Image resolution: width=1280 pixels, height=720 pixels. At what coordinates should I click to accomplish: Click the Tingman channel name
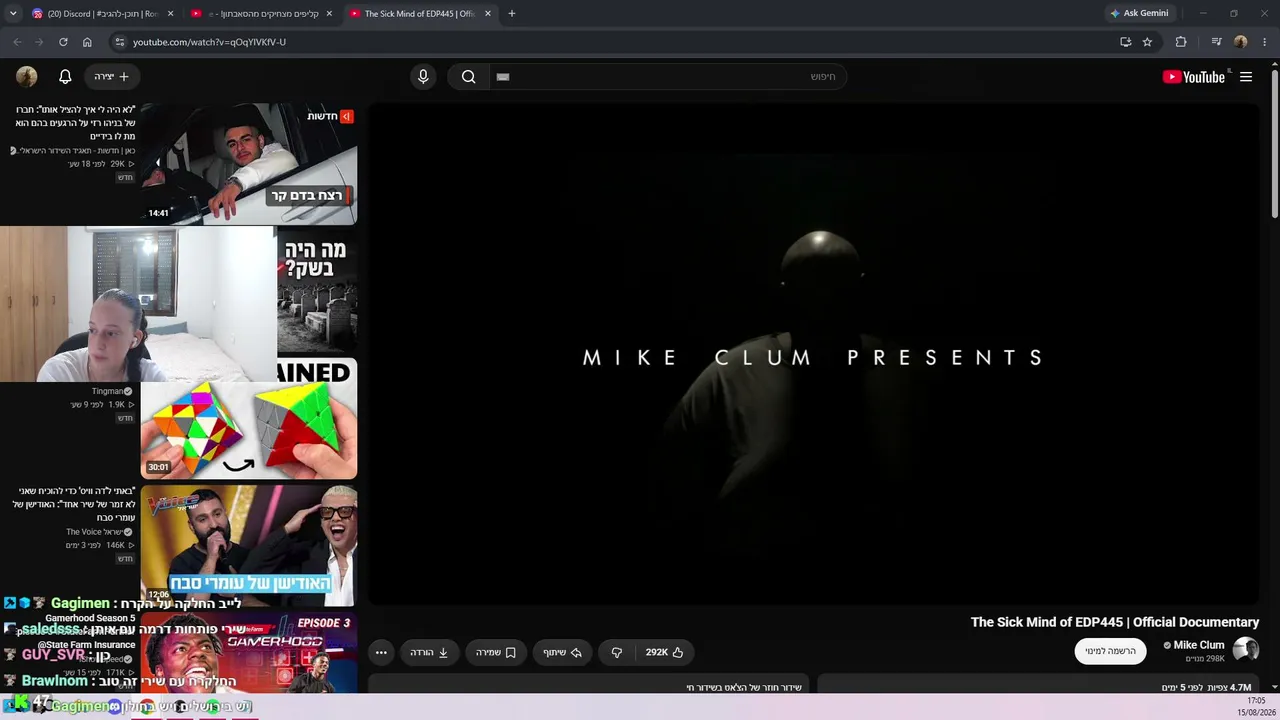pos(108,391)
